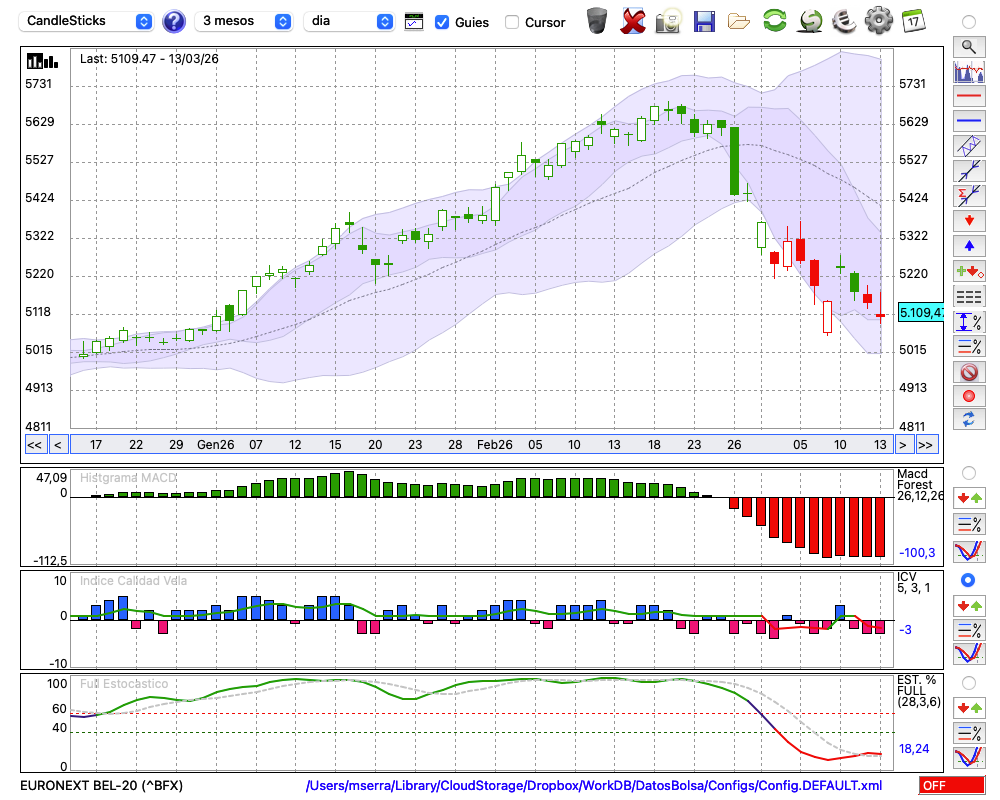Screen dimensions: 1000x800
Task: Click the Estocastico panel's lines percent button
Action: click(x=969, y=733)
